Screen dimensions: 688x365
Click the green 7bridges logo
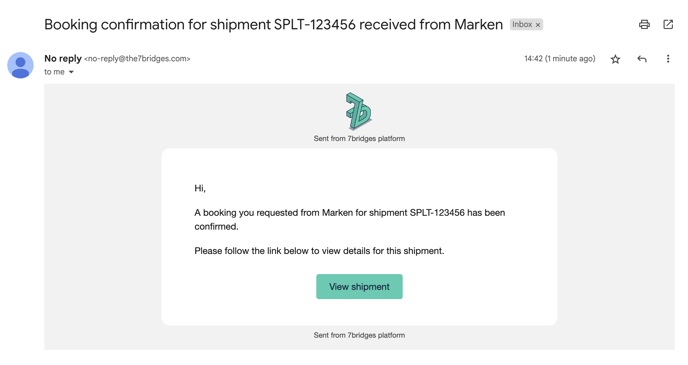[358, 111]
